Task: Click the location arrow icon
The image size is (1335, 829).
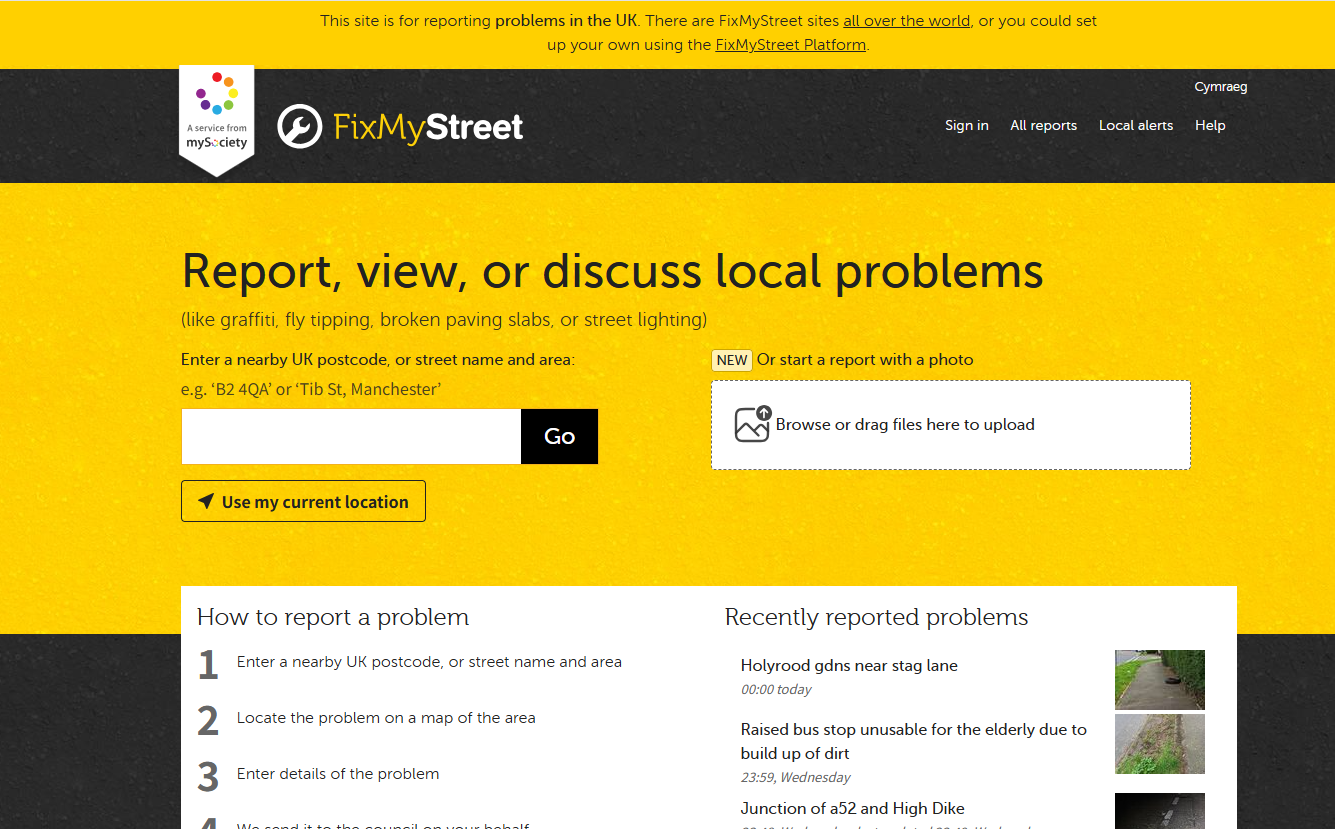Action: (206, 501)
